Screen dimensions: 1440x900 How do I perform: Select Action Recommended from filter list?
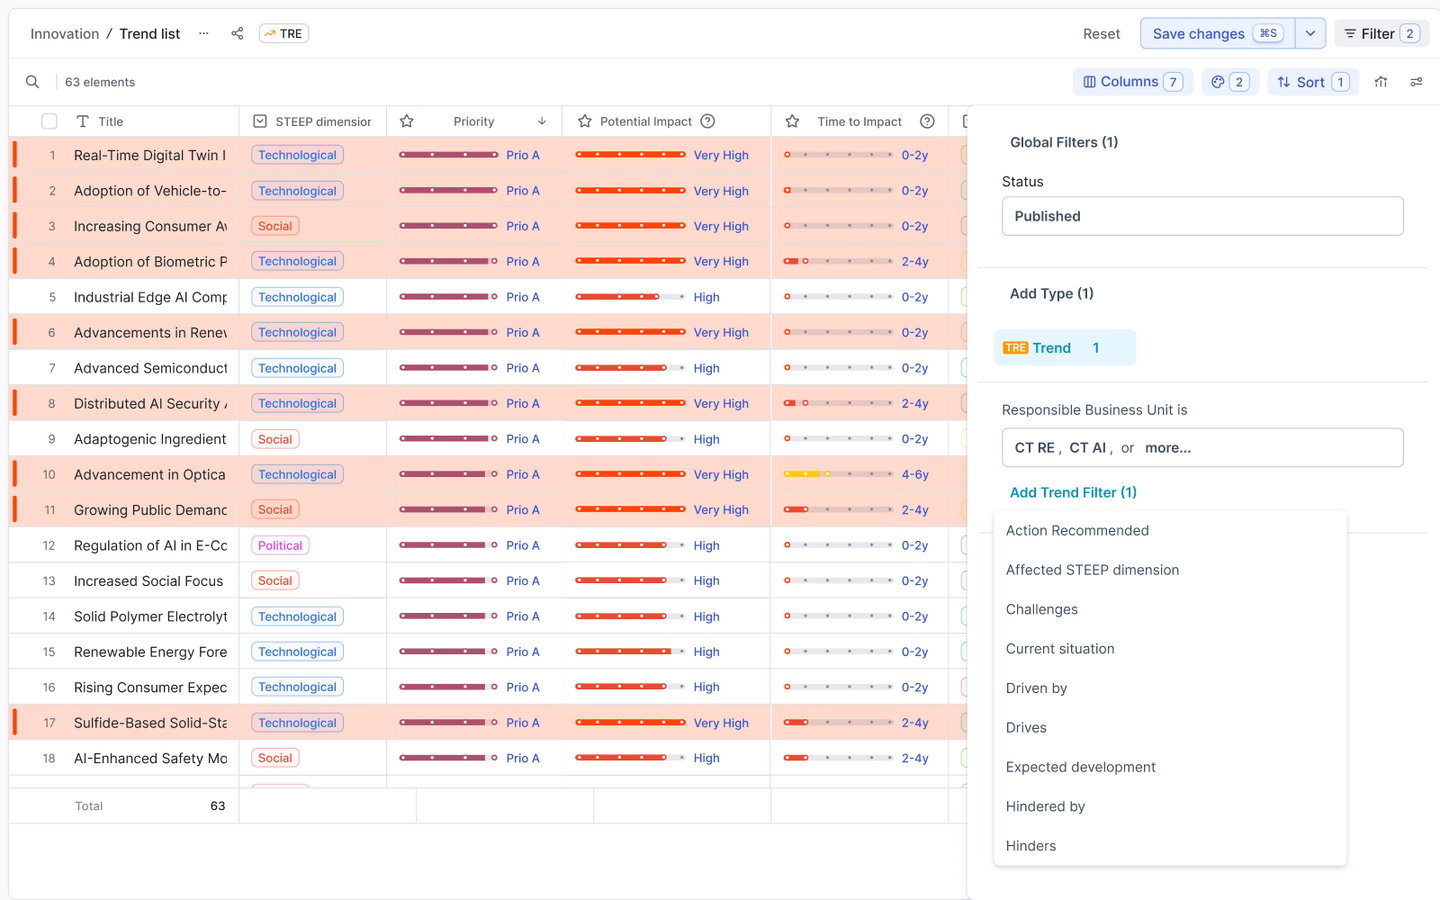[x=1170, y=531]
